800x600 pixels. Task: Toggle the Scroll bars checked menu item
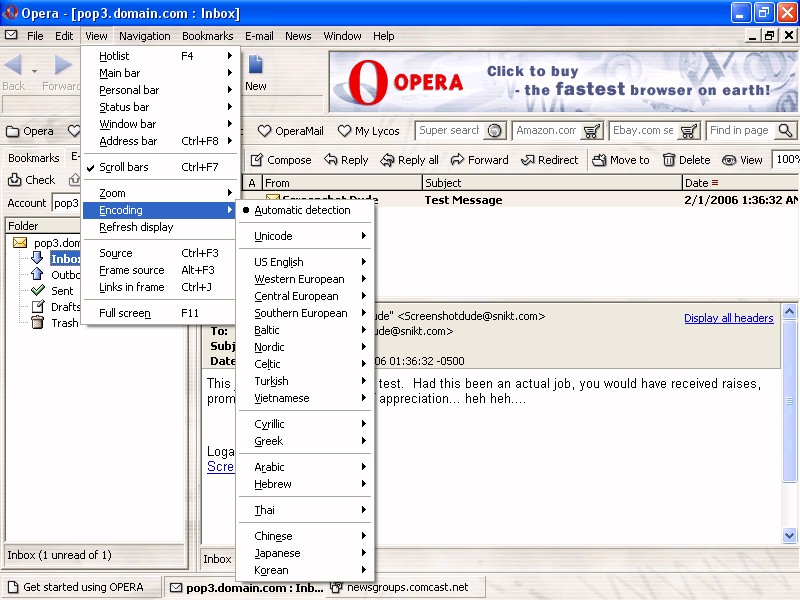(124, 167)
